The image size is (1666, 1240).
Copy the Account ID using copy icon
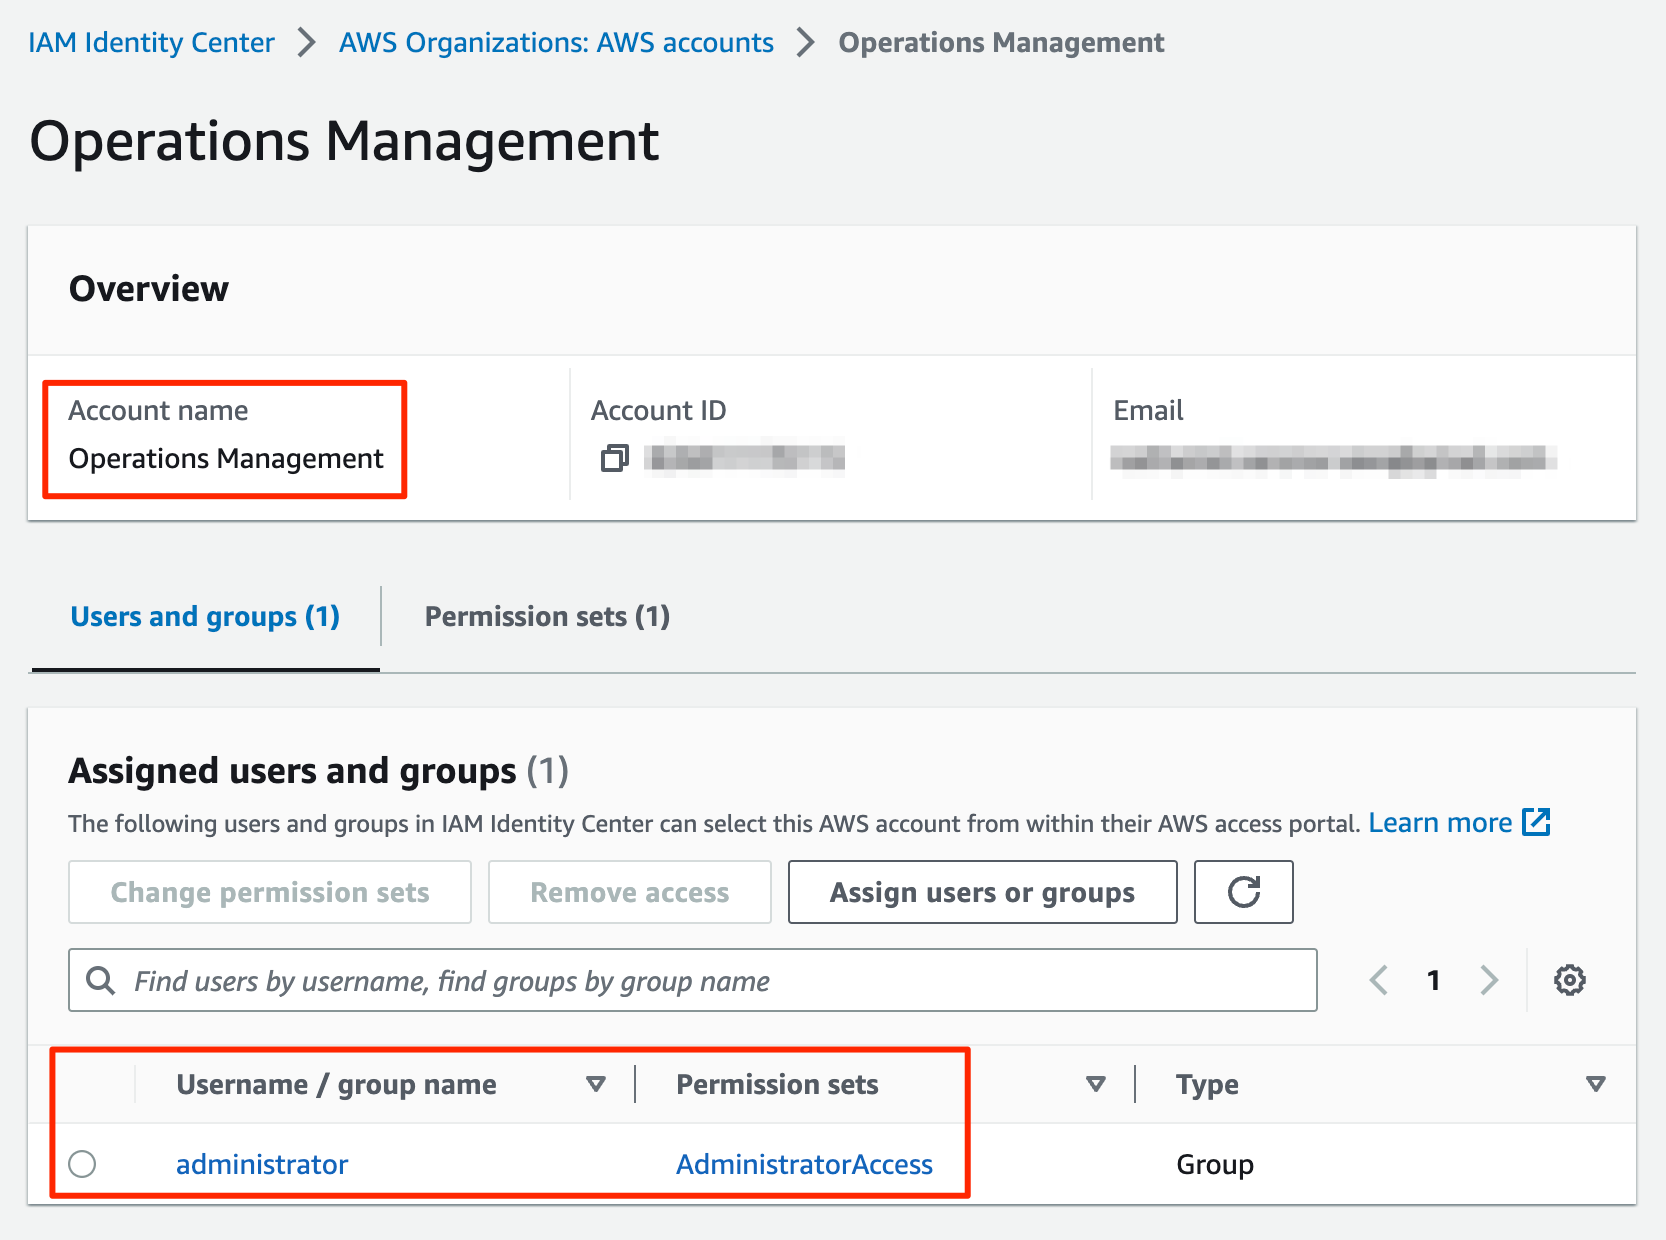[x=614, y=459]
